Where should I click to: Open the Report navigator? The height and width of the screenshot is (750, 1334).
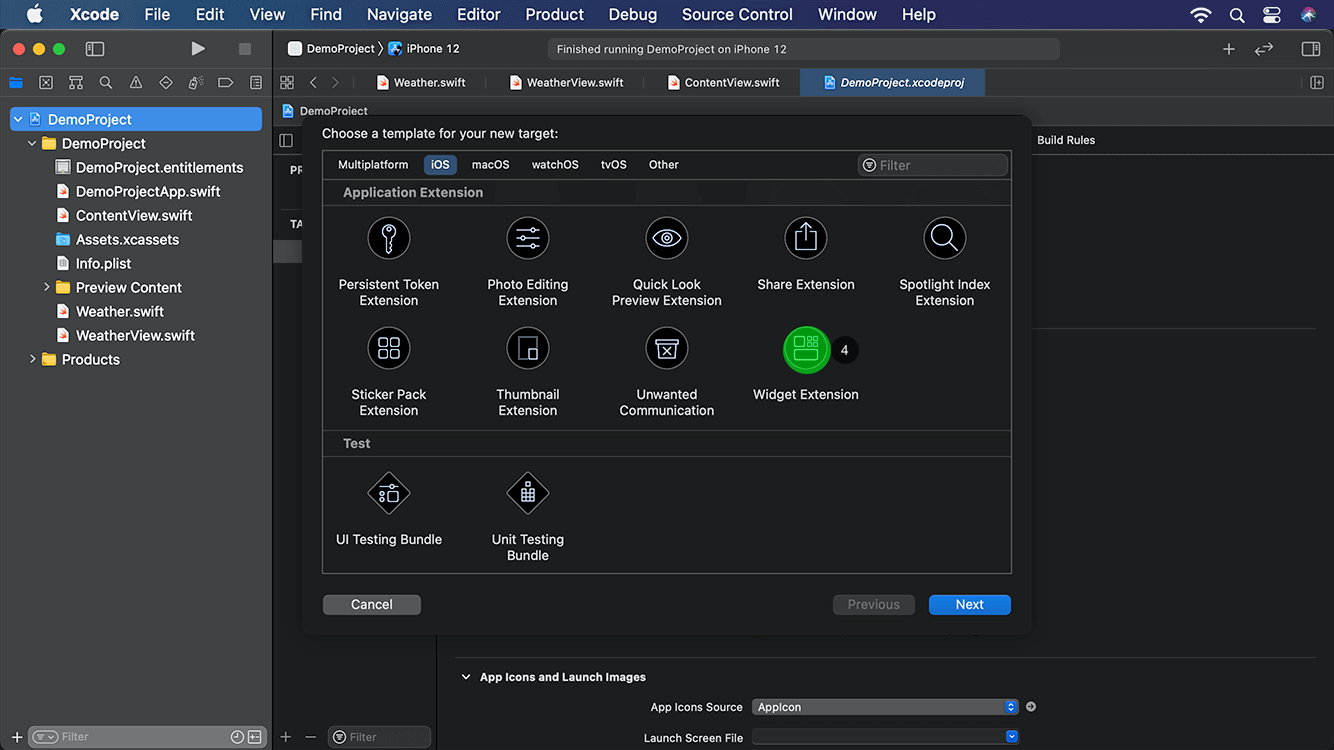(256, 83)
